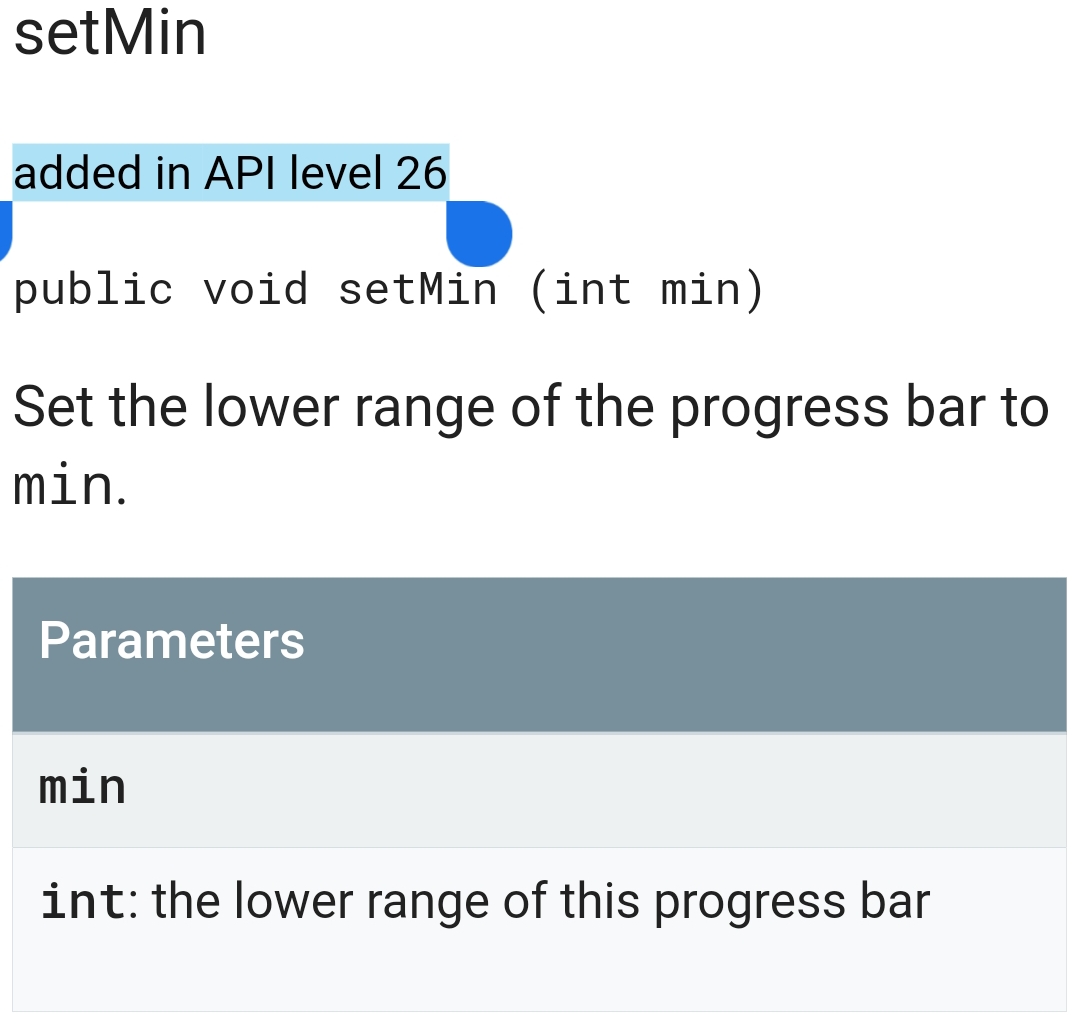Tap the right blue text selection handle
The height and width of the screenshot is (1030, 1080).
[x=479, y=234]
